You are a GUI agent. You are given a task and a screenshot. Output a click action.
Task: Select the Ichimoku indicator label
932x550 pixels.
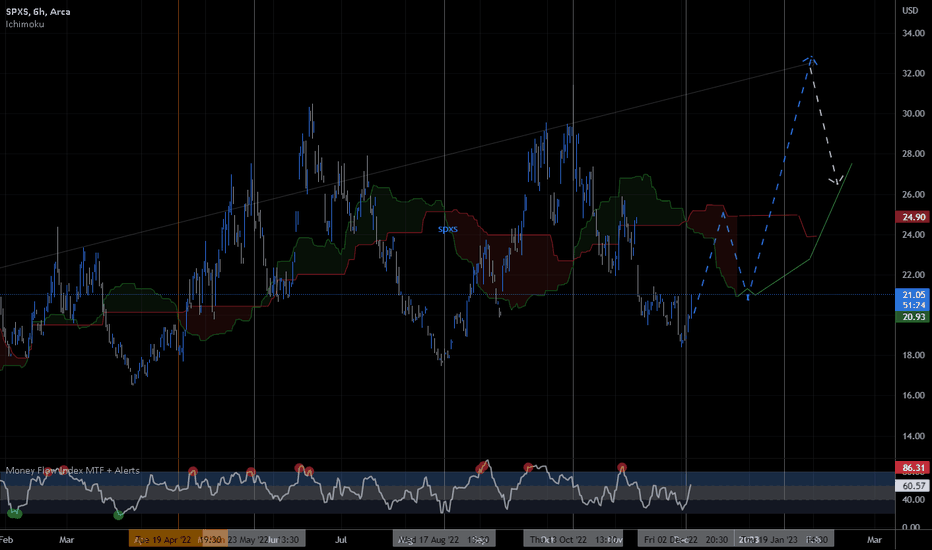coord(25,24)
